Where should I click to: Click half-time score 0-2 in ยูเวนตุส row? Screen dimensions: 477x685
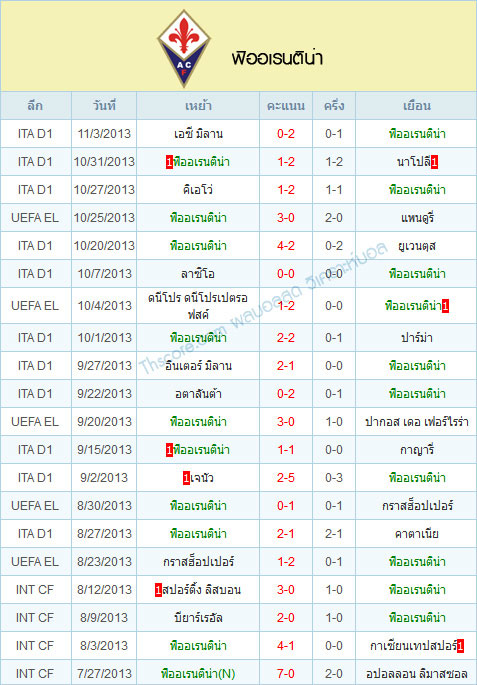click(x=334, y=246)
